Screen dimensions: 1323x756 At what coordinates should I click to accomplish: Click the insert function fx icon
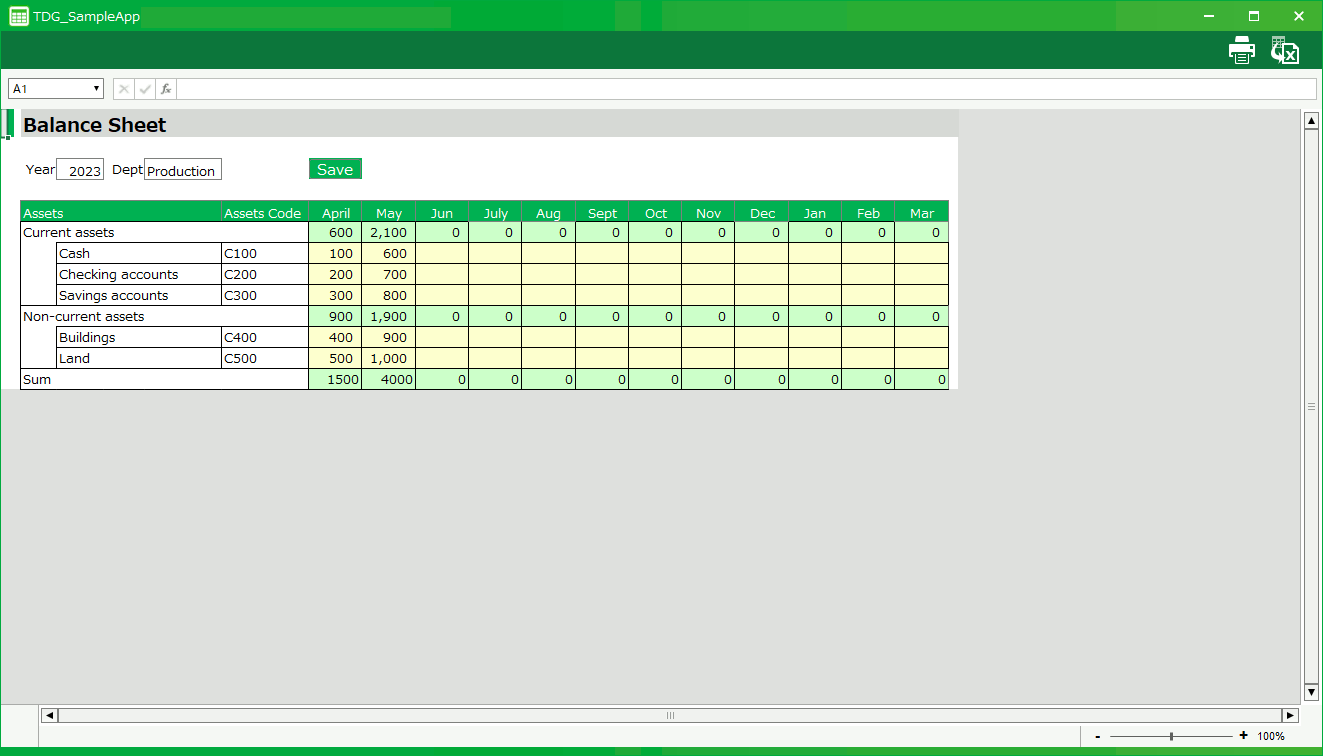click(166, 89)
